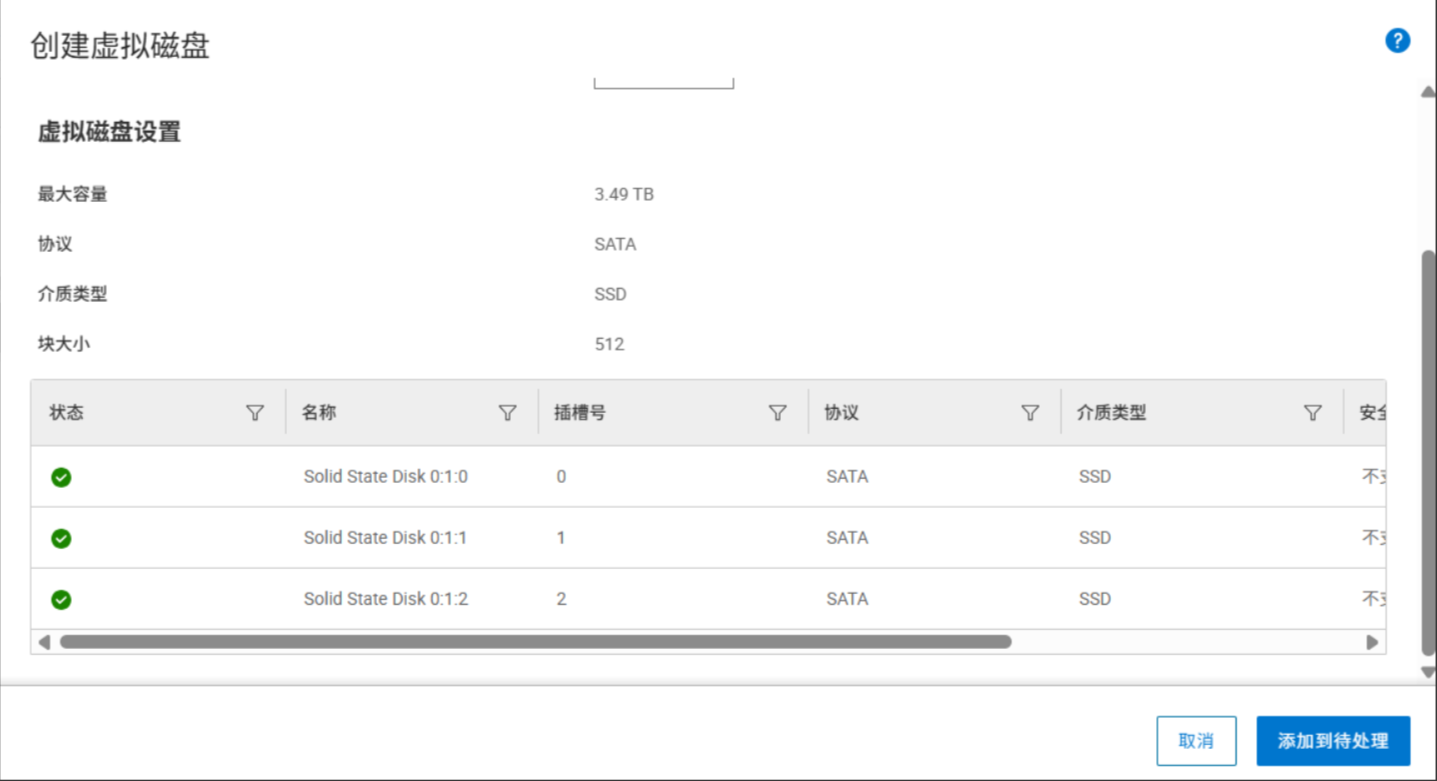Click the left arrow of the horizontal scrollbar
1437x781 pixels.
point(43,641)
